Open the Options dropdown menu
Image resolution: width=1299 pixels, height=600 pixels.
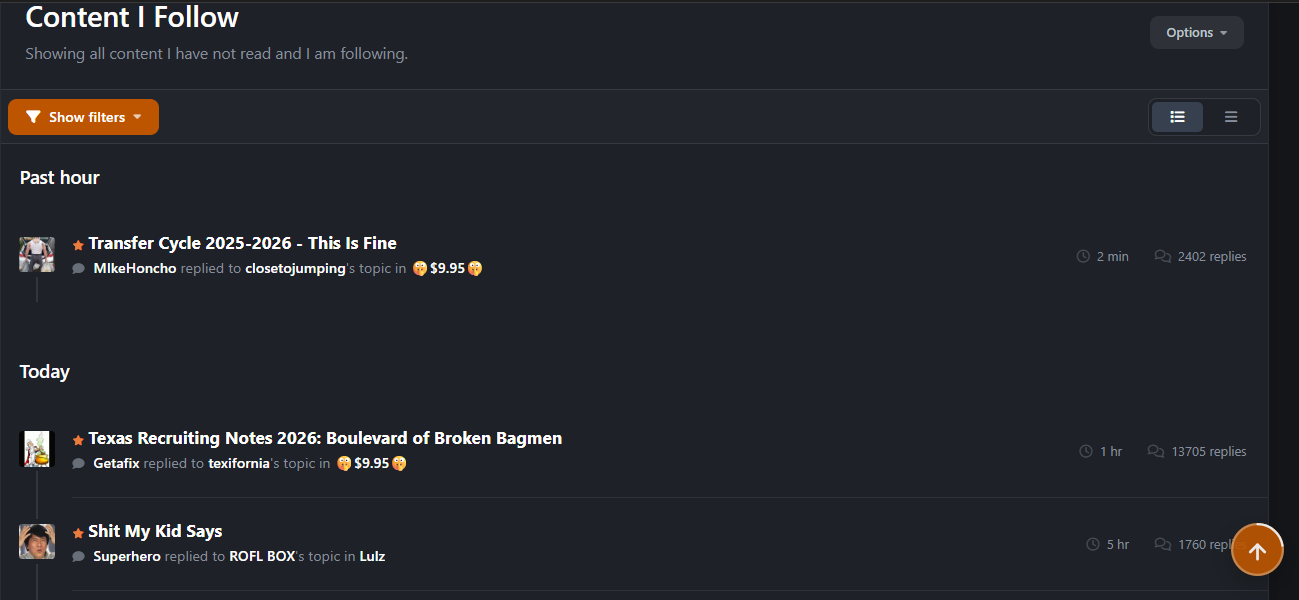pos(1196,33)
